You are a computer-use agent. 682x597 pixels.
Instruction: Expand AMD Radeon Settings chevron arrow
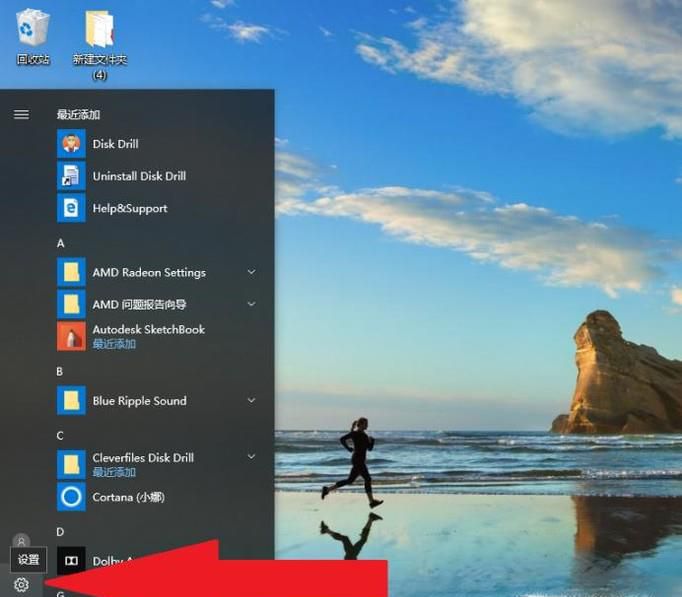251,272
